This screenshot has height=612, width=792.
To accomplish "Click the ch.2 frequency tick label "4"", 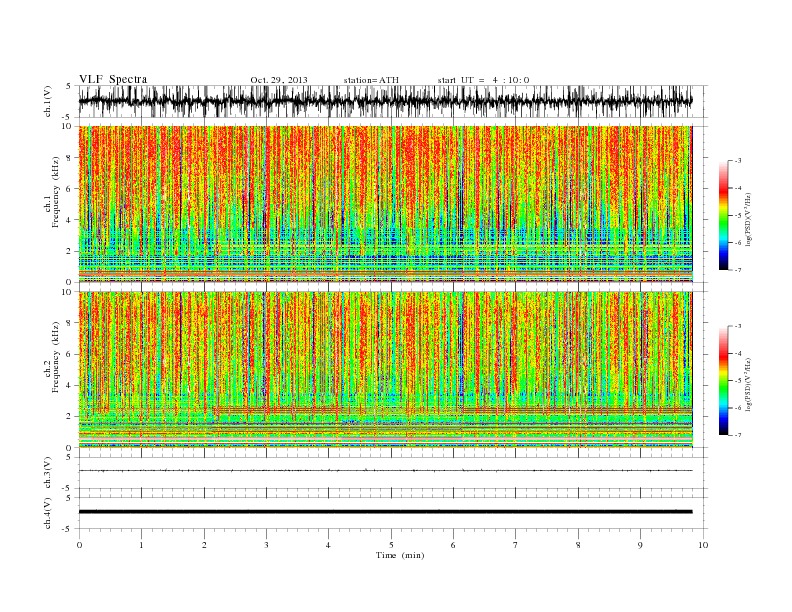I will pos(69,386).
